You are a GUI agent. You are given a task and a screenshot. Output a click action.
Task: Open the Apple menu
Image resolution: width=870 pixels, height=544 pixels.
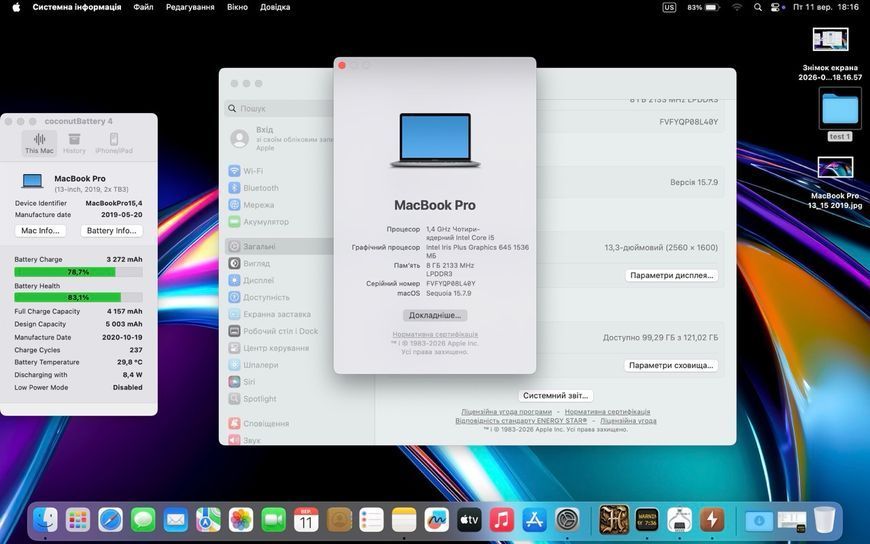[16, 7]
